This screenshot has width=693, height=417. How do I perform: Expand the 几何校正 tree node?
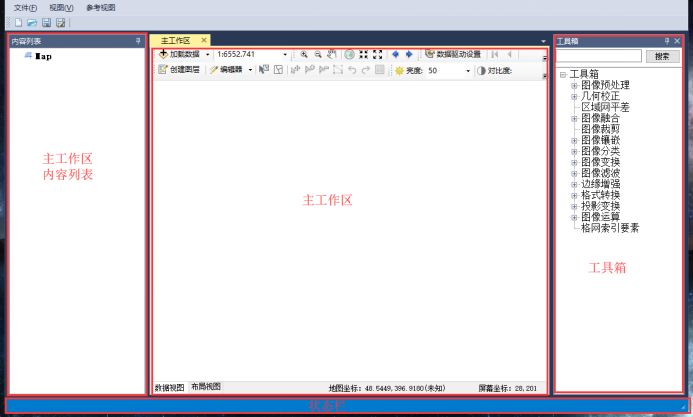pyautogui.click(x=574, y=96)
